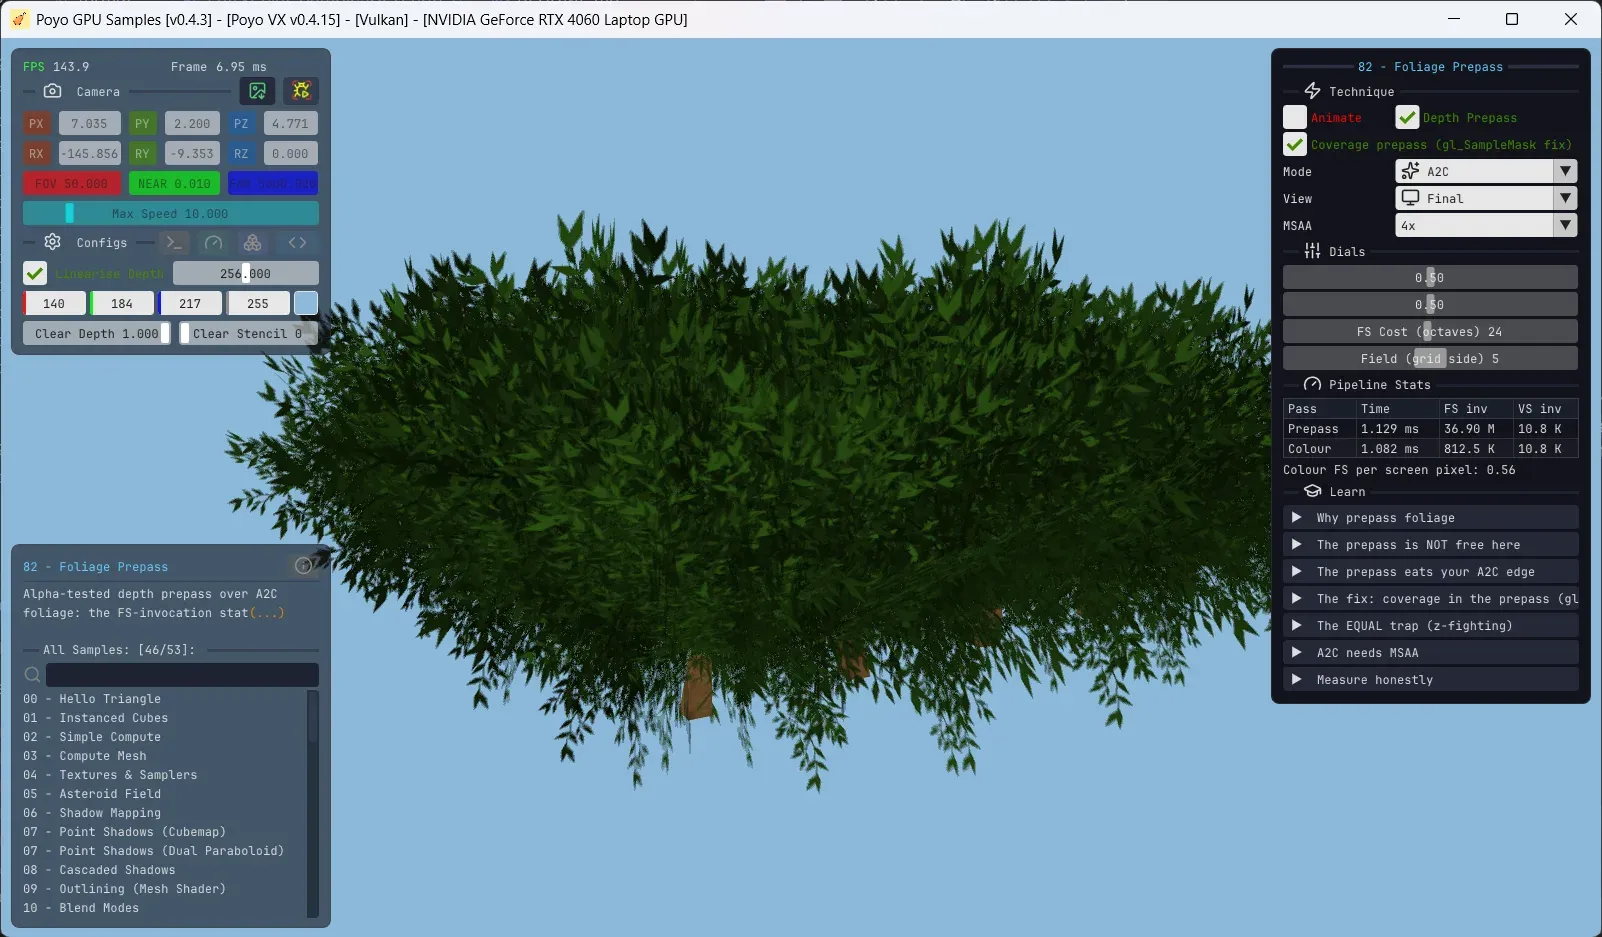Click the Learn graduation cap icon

coord(1313,491)
